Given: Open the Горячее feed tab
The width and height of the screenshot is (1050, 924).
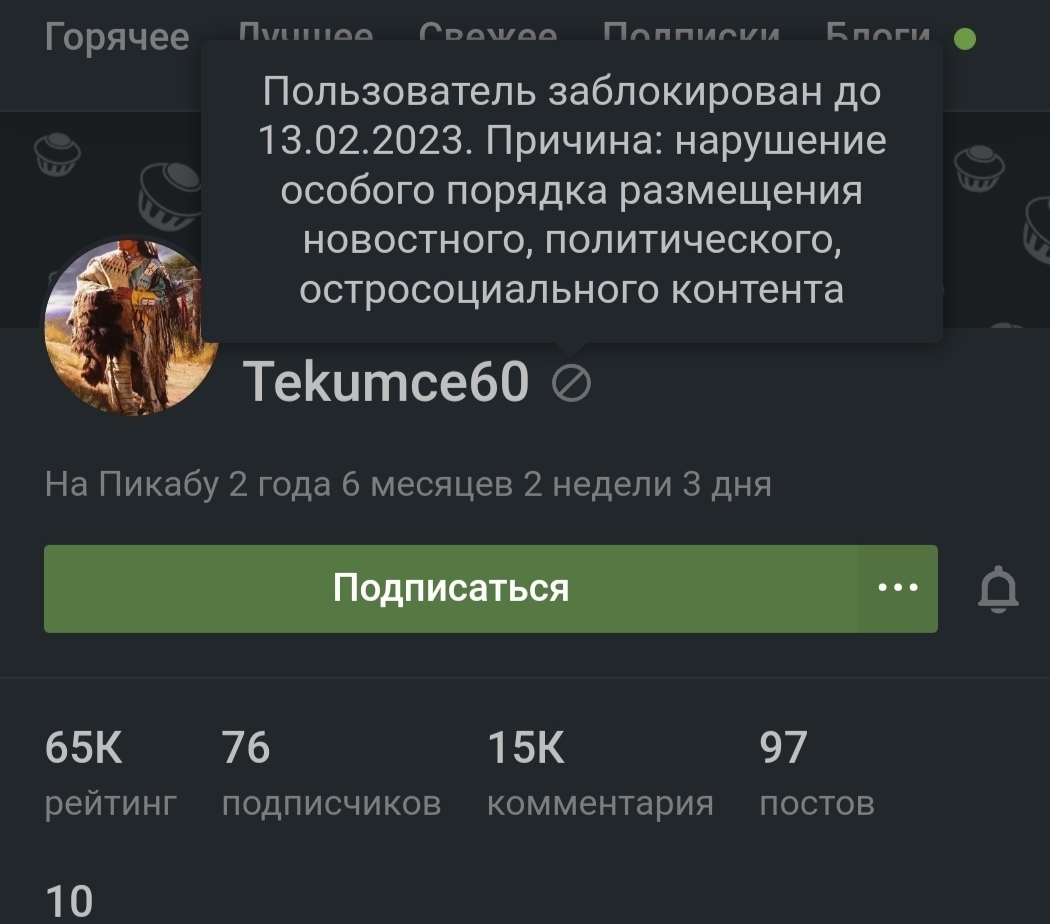Looking at the screenshot, I should tap(117, 37).
